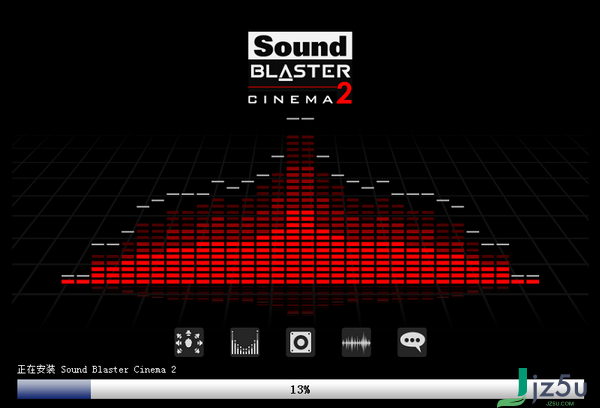Click the Sound Blaster Cinema 2 logo
Viewport: 600px width, 408px height.
300,68
